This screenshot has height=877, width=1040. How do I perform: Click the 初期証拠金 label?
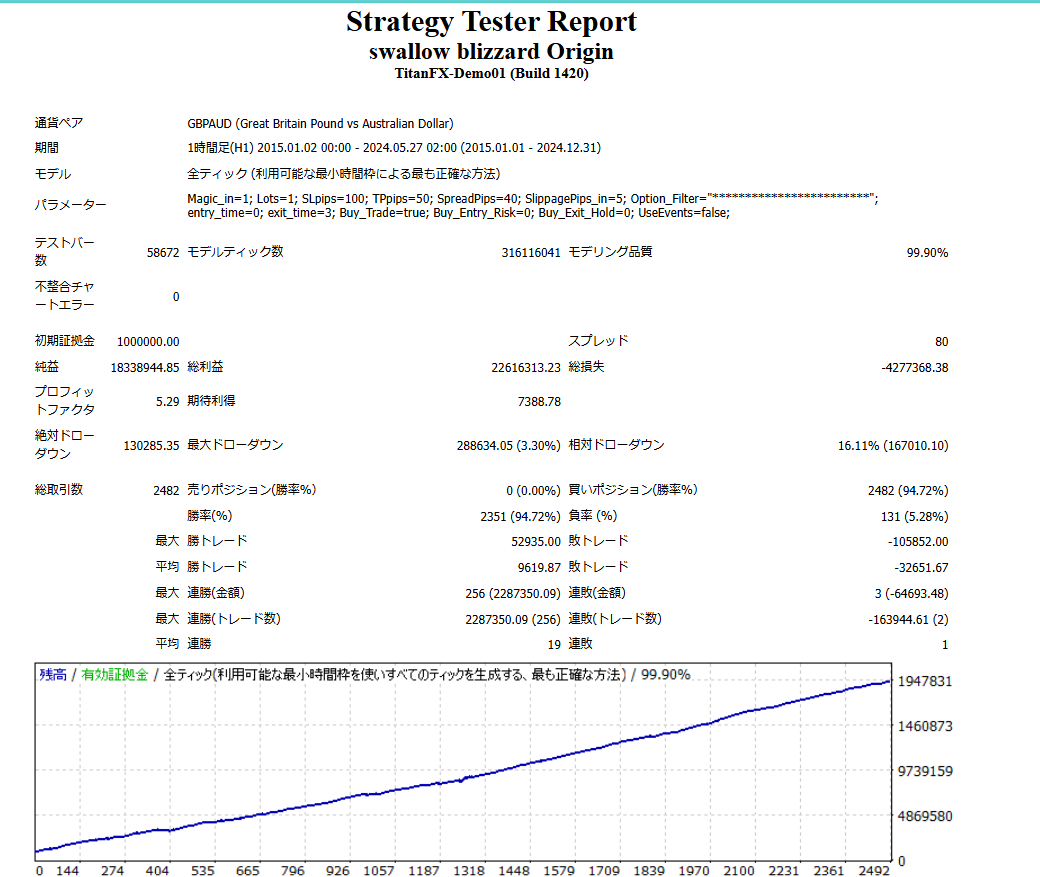coord(65,341)
